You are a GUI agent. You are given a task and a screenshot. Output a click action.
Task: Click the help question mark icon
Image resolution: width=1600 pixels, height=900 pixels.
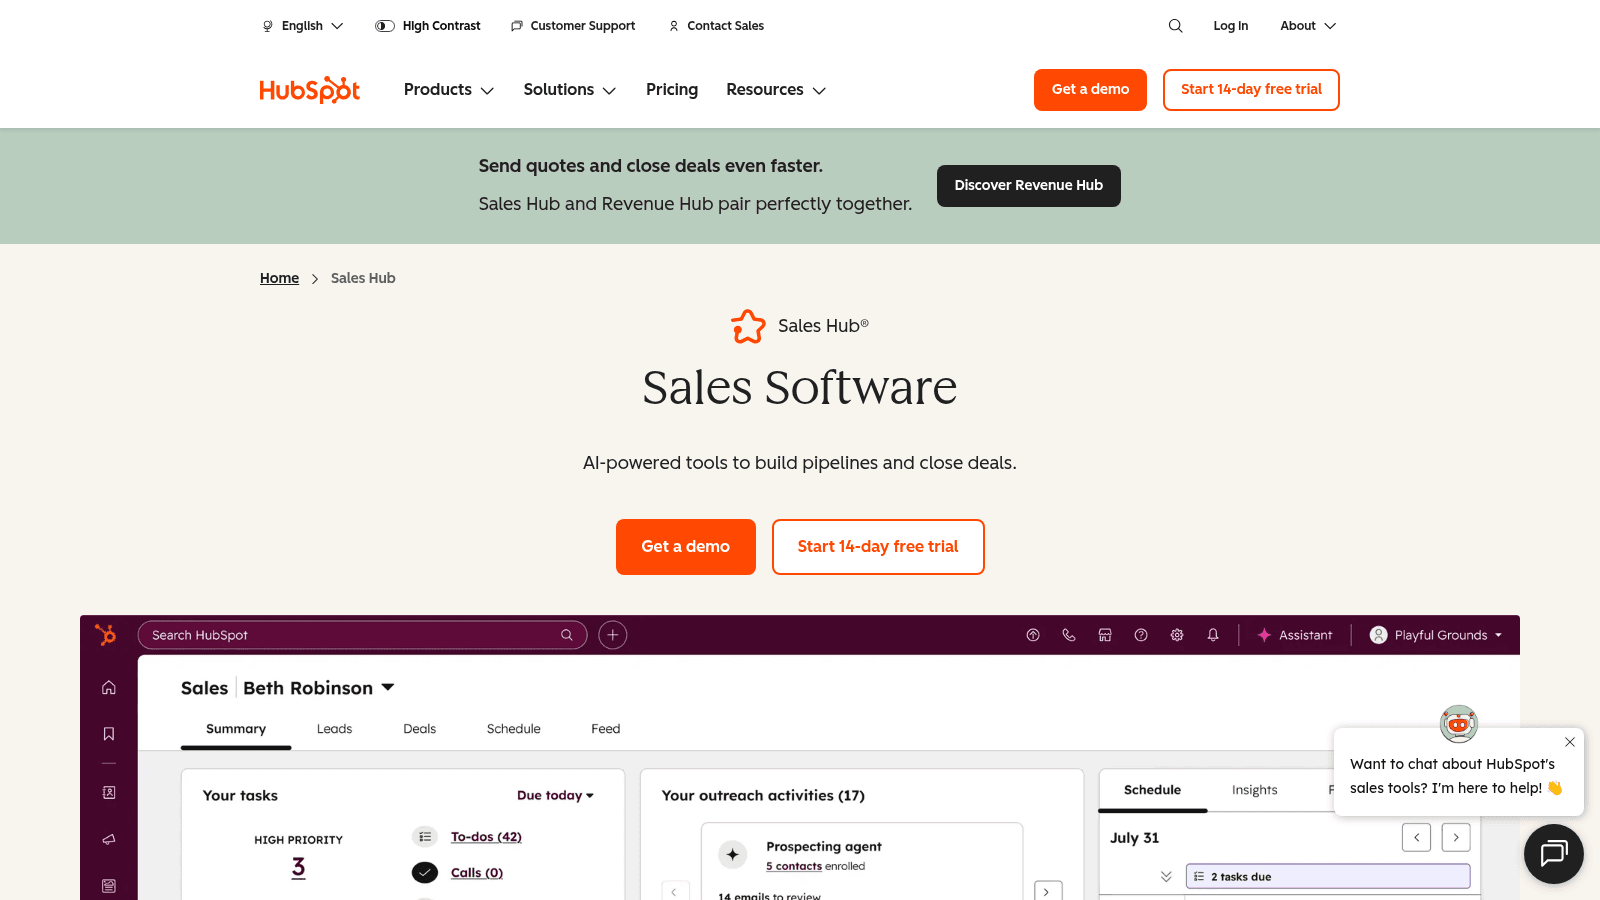coord(1141,635)
